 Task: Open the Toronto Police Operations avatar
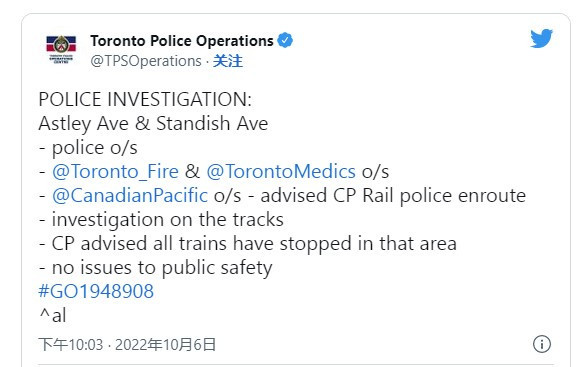(61, 50)
